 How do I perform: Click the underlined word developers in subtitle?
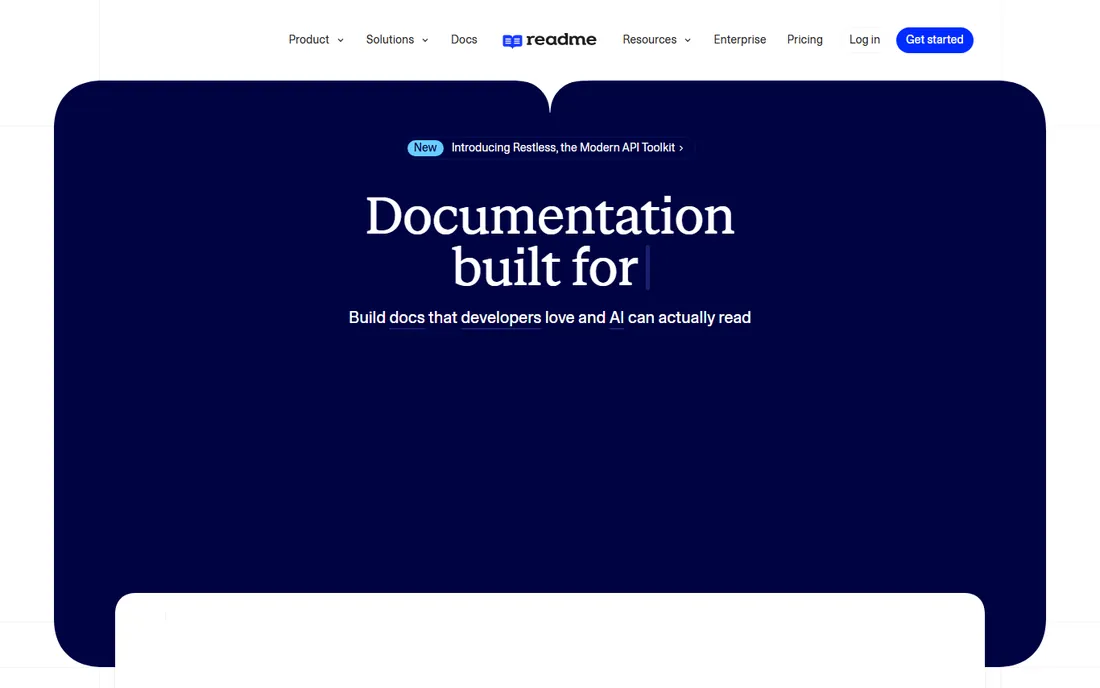pos(501,318)
